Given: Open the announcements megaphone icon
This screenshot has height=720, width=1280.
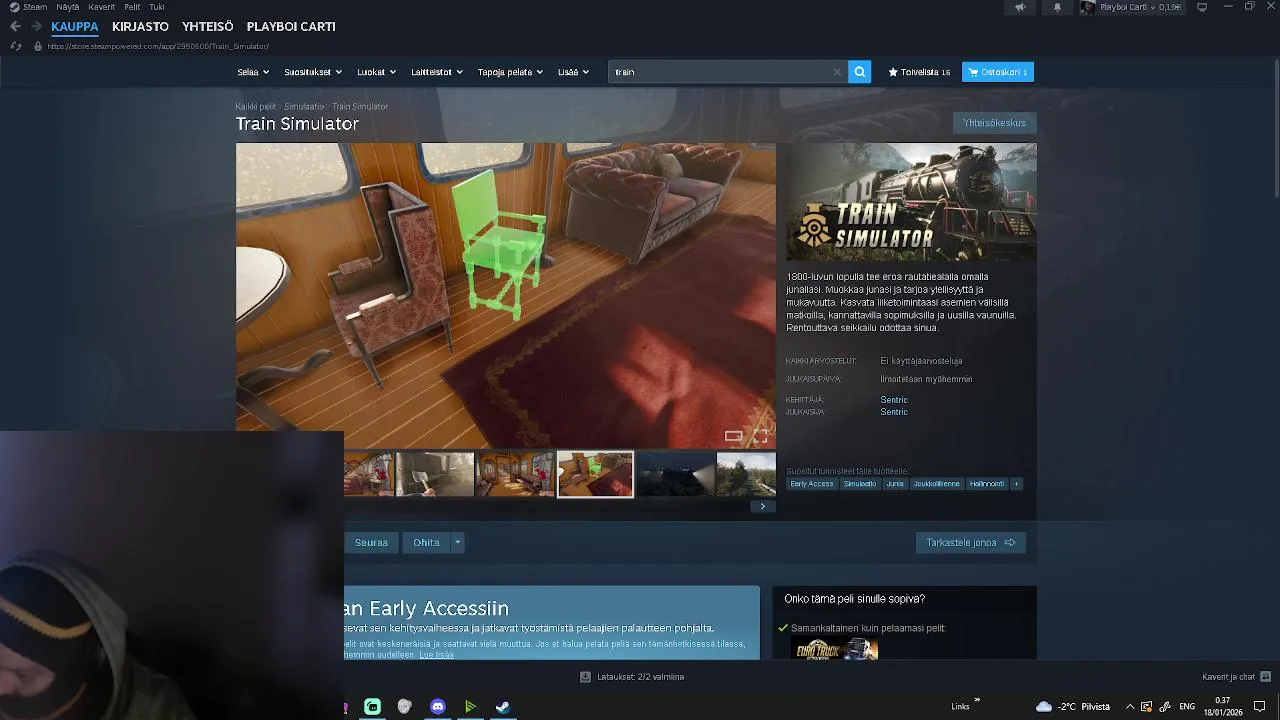Looking at the screenshot, I should click(1020, 7).
